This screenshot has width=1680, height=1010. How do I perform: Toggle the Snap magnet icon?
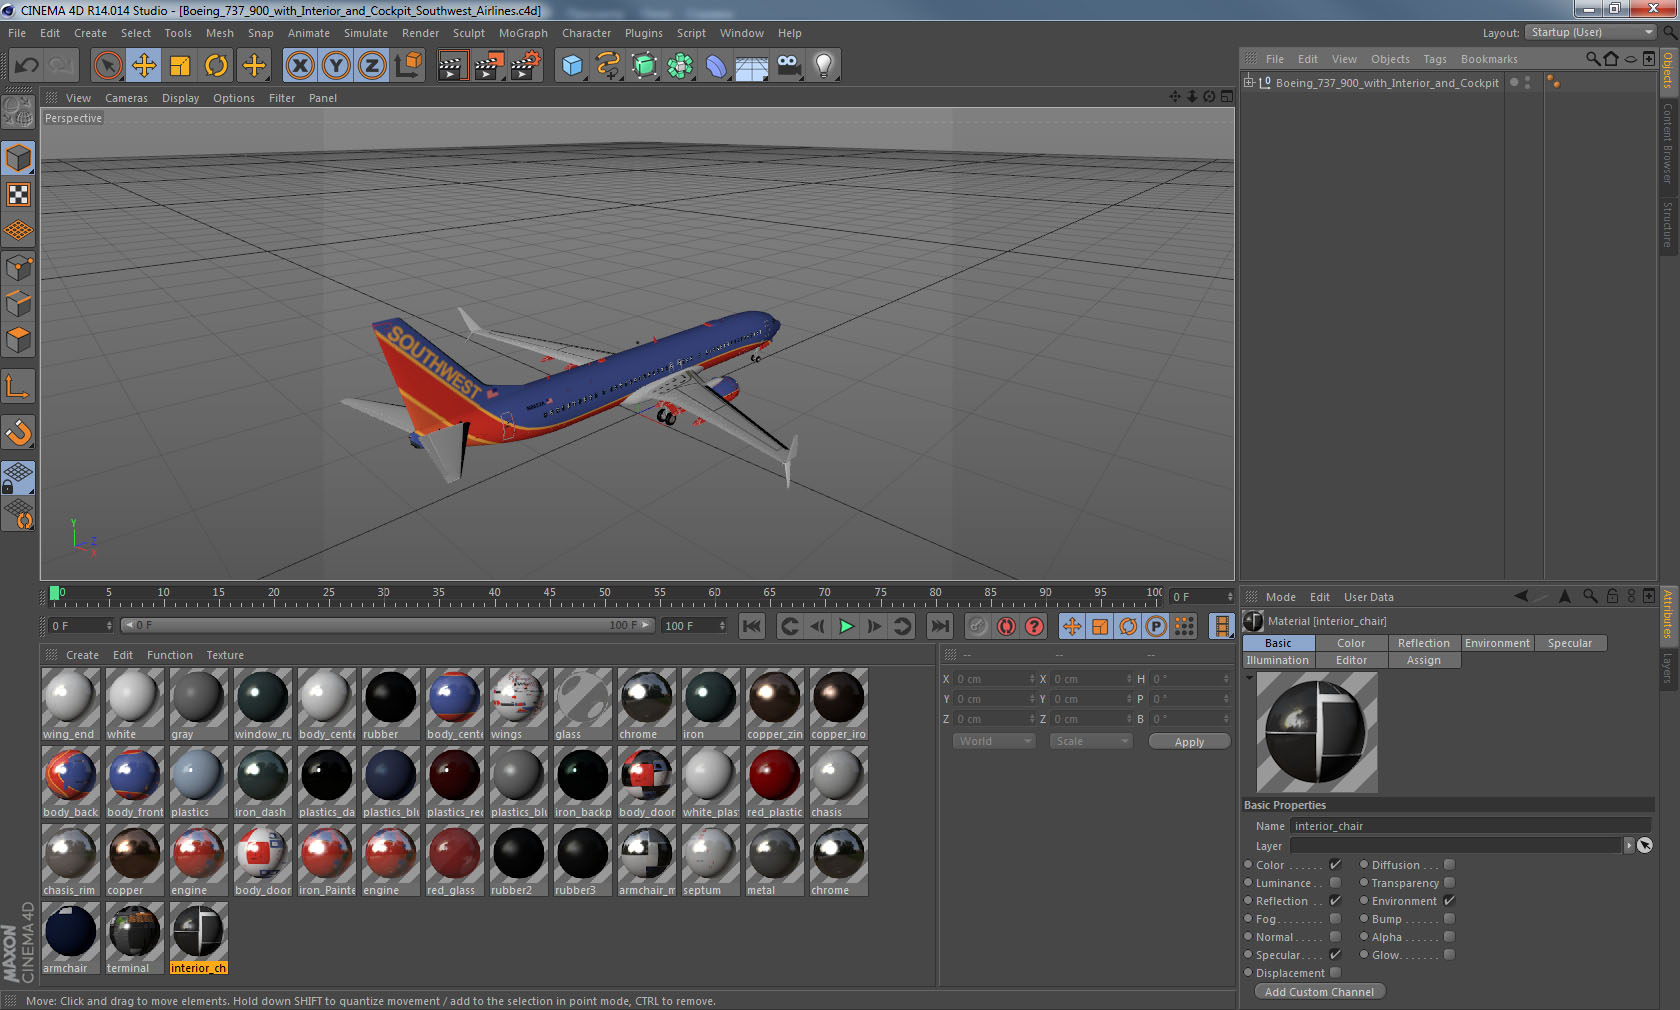coord(18,432)
